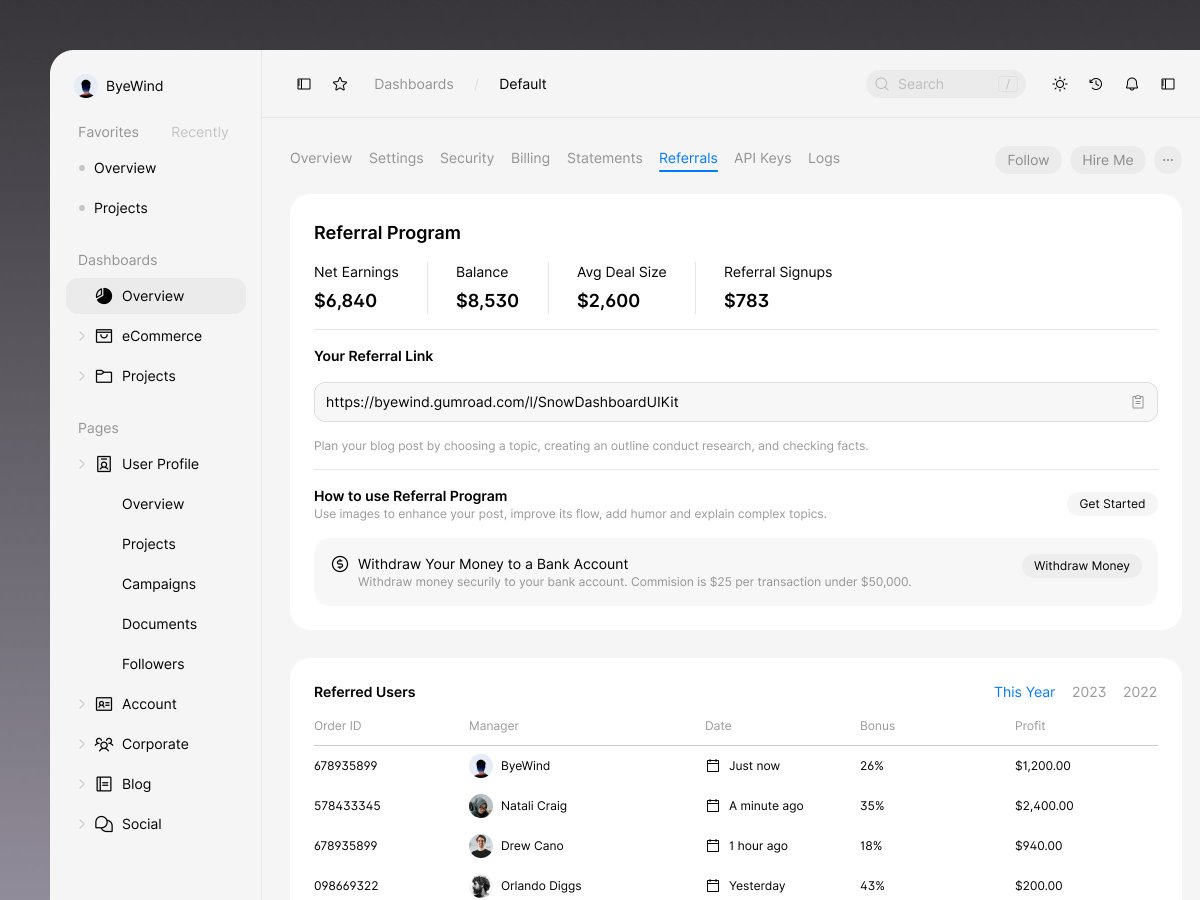Filter referred users by 2023
Image resolution: width=1200 pixels, height=900 pixels.
(x=1089, y=692)
